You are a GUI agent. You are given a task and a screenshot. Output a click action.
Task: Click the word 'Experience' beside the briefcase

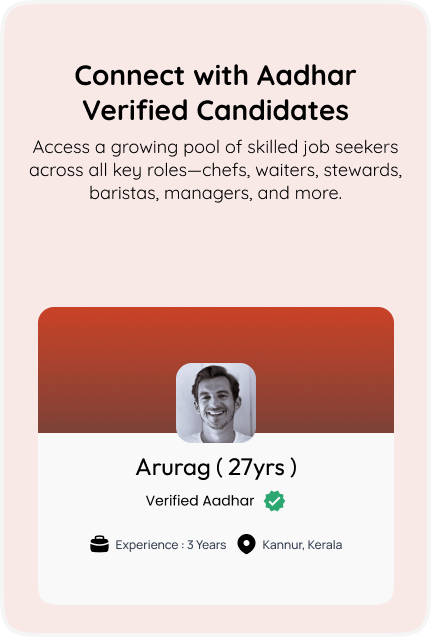tap(147, 545)
